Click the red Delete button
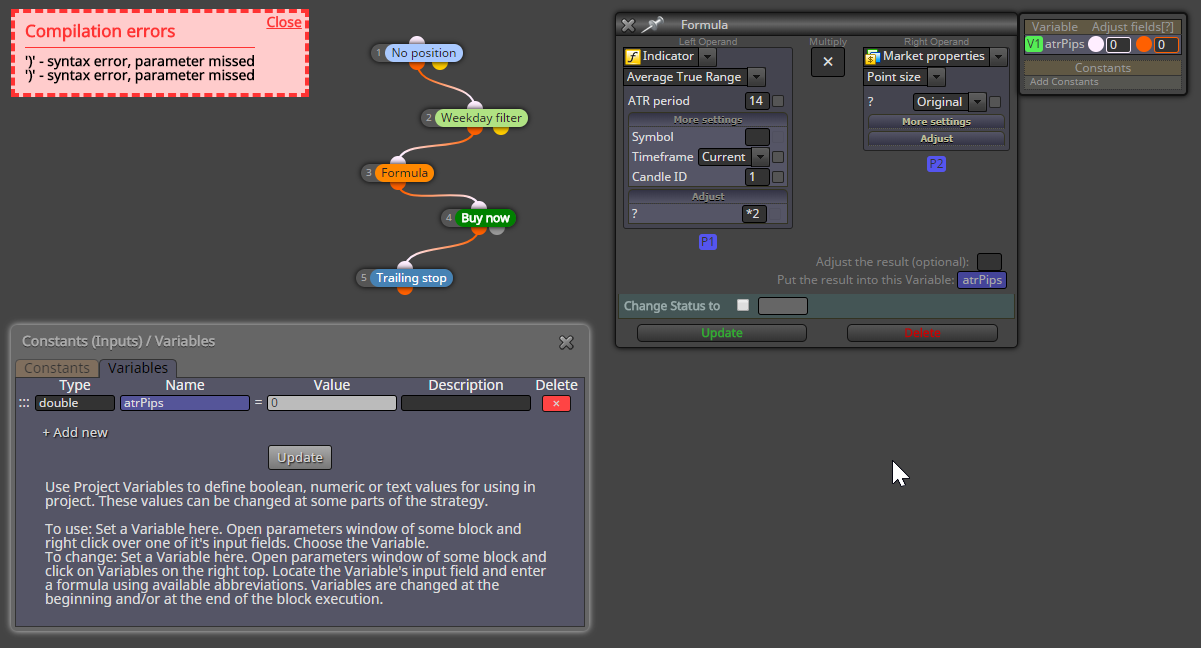Image resolution: width=1201 pixels, height=648 pixels. 922,333
